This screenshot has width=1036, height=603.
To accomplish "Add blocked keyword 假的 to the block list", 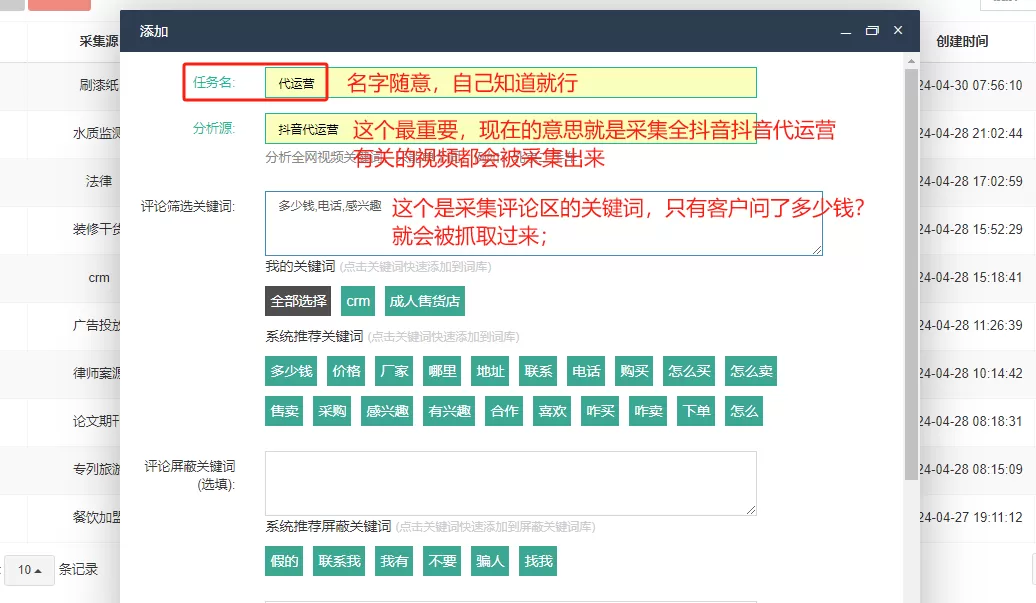I will (283, 561).
